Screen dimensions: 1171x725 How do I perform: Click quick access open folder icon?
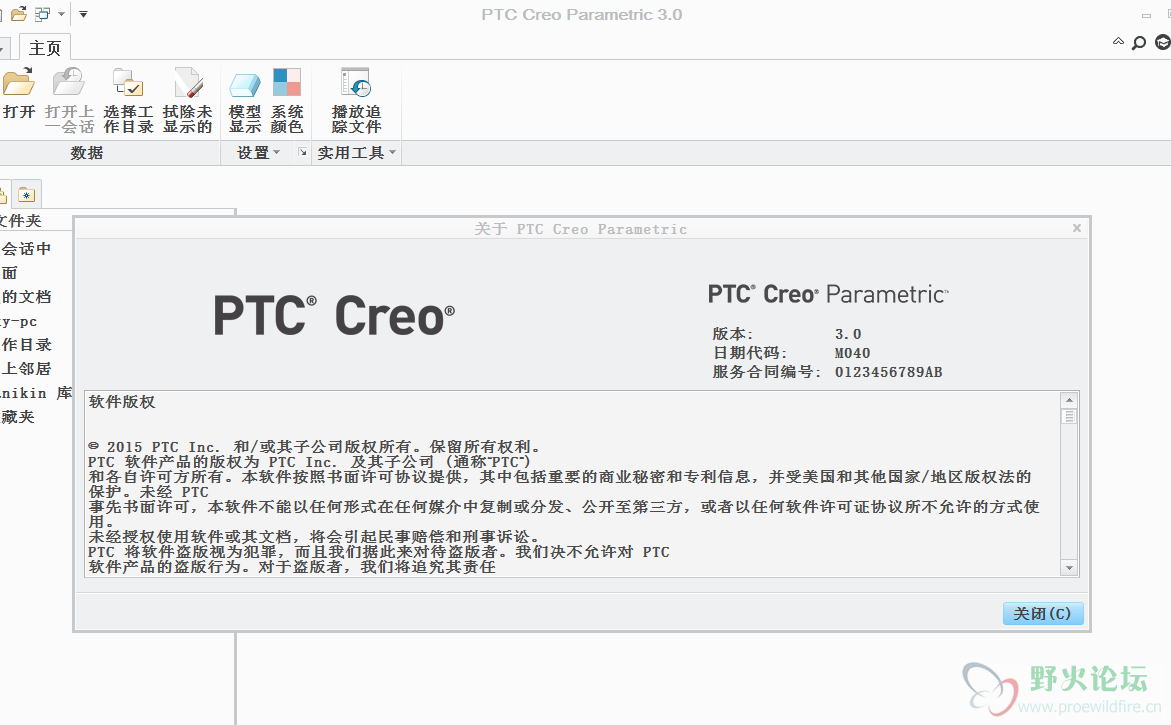point(19,13)
